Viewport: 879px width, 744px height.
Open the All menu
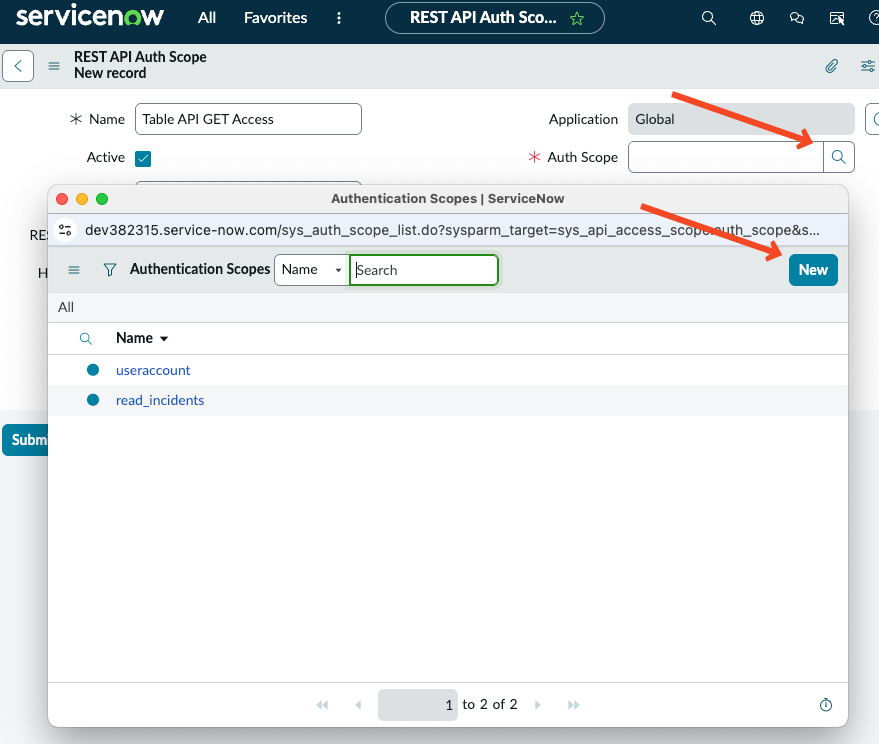(x=207, y=18)
